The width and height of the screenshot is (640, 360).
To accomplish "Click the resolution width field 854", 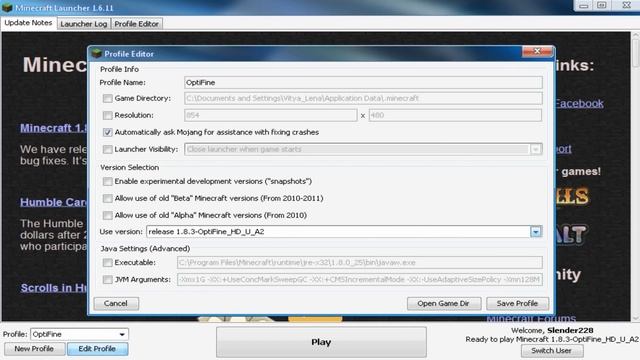I will (271, 116).
